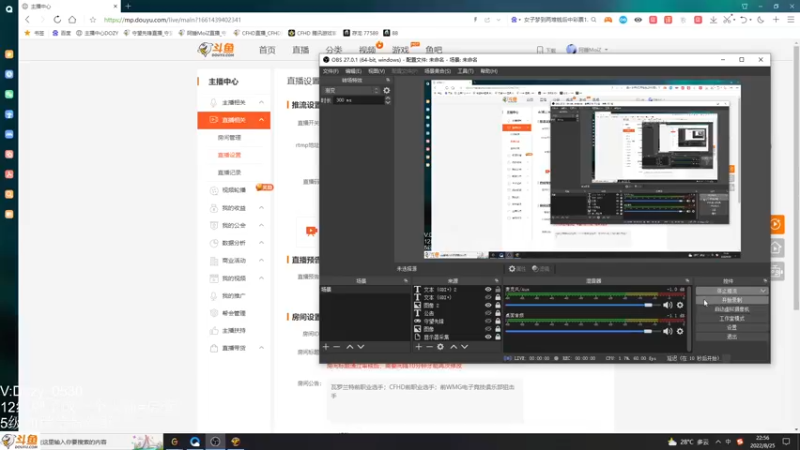The width and height of the screenshot is (800, 450).
Task: Lock the 公告 source
Action: [x=498, y=313]
